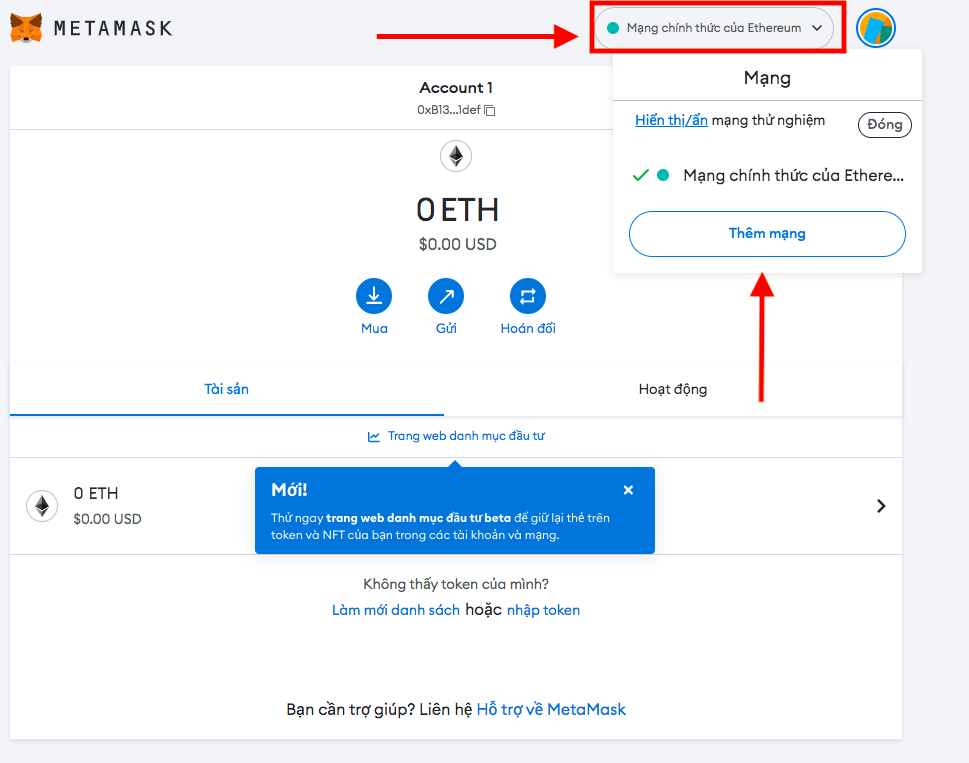Open the account avatar menu
969x763 pixels.
point(875,28)
